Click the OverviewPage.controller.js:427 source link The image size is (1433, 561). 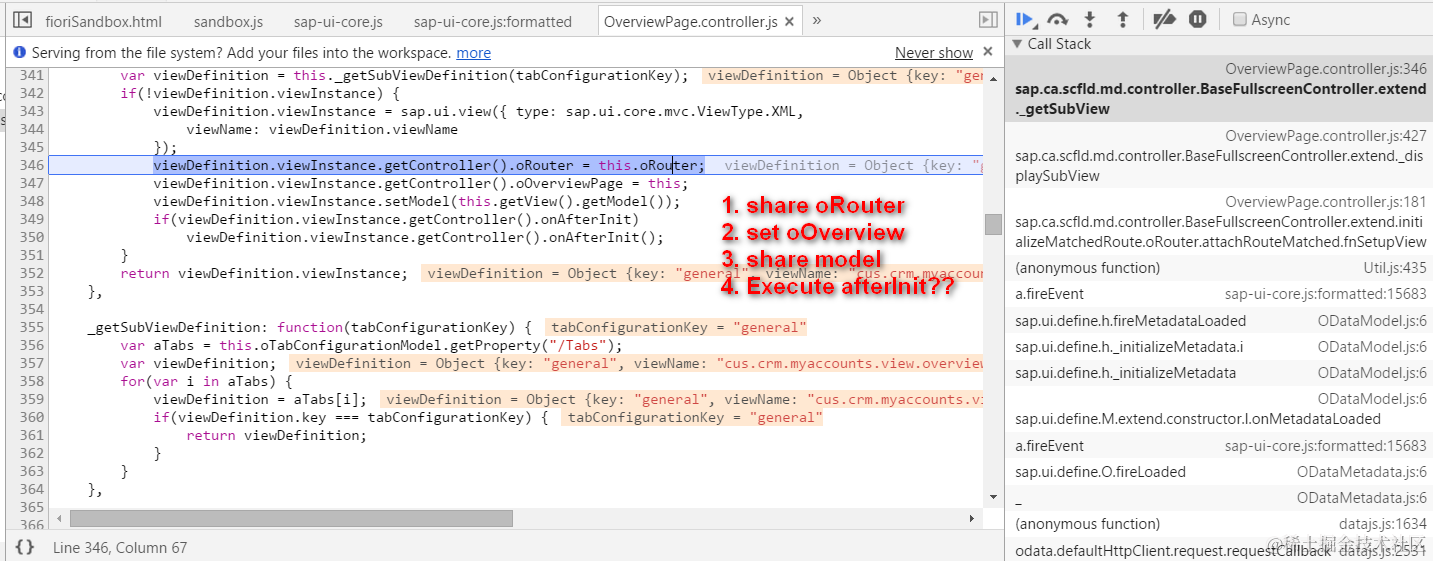[x=1326, y=136]
